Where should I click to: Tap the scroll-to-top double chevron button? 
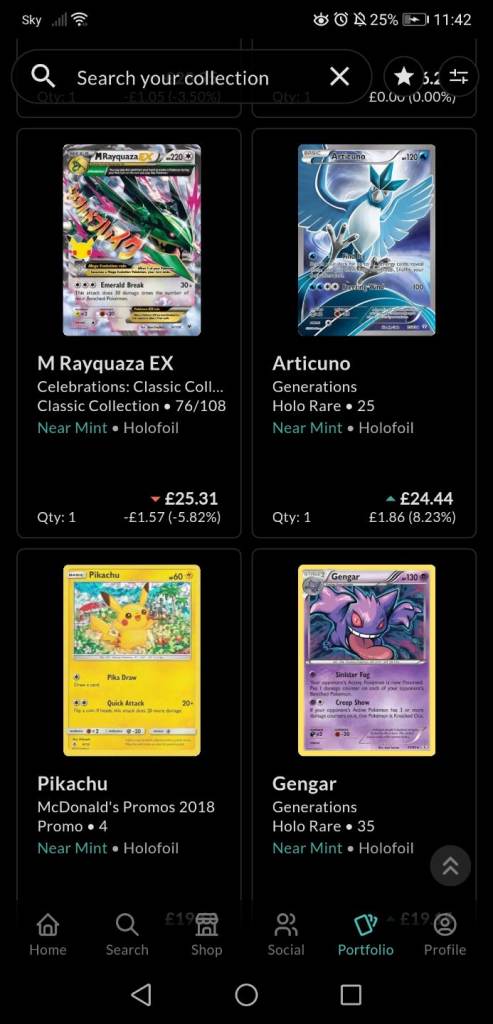pyautogui.click(x=451, y=865)
